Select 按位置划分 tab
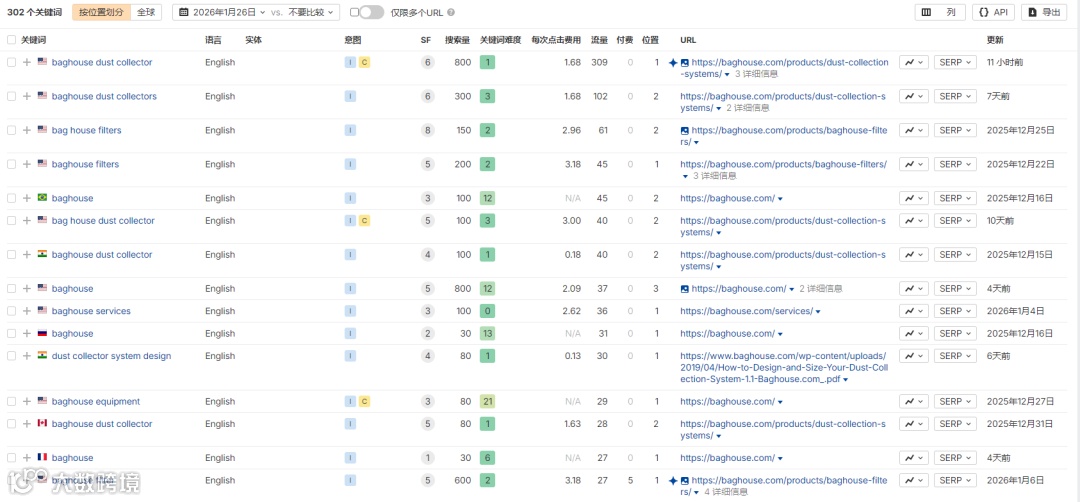The height and width of the screenshot is (502, 1080). click(101, 12)
